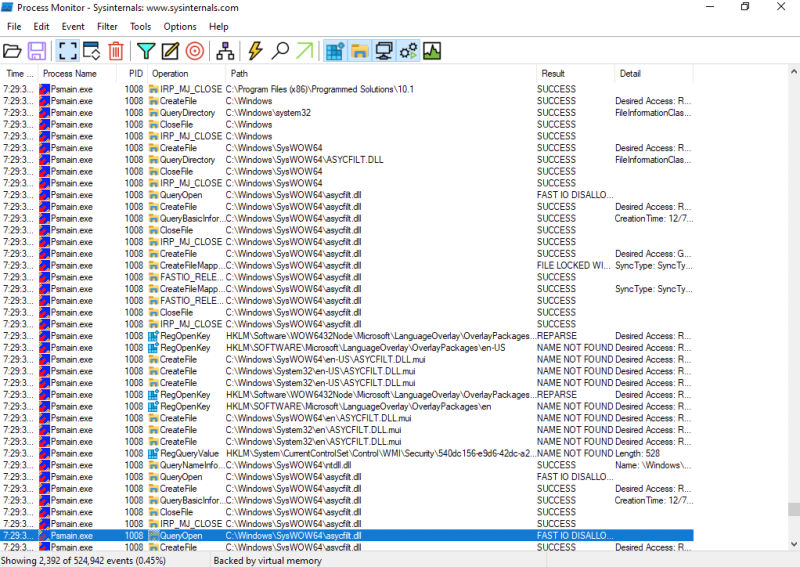Toggle the Capture events icon
The image size is (800, 567).
[x=67, y=51]
